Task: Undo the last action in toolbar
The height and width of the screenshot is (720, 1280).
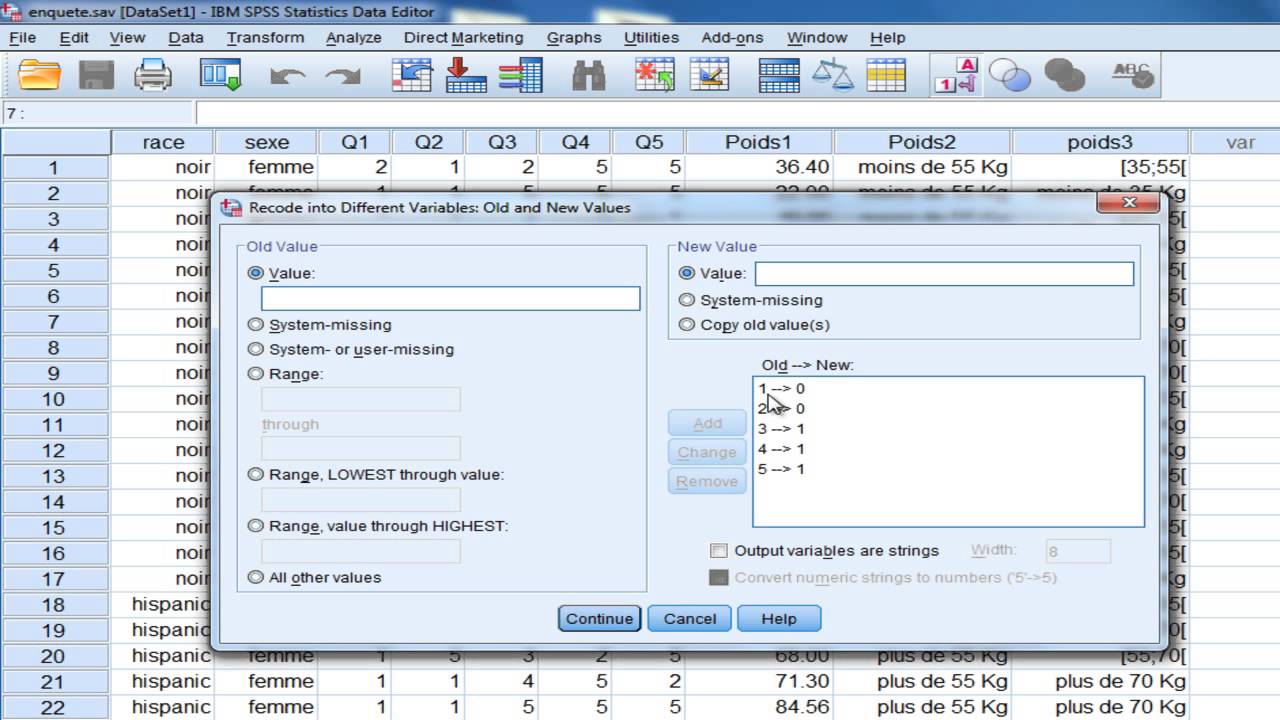Action: point(288,76)
